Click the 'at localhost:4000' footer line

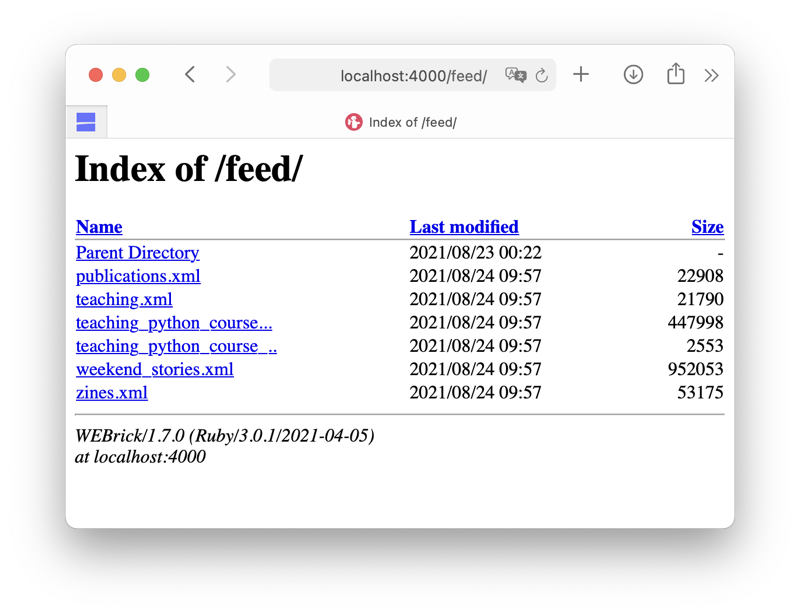[140, 457]
